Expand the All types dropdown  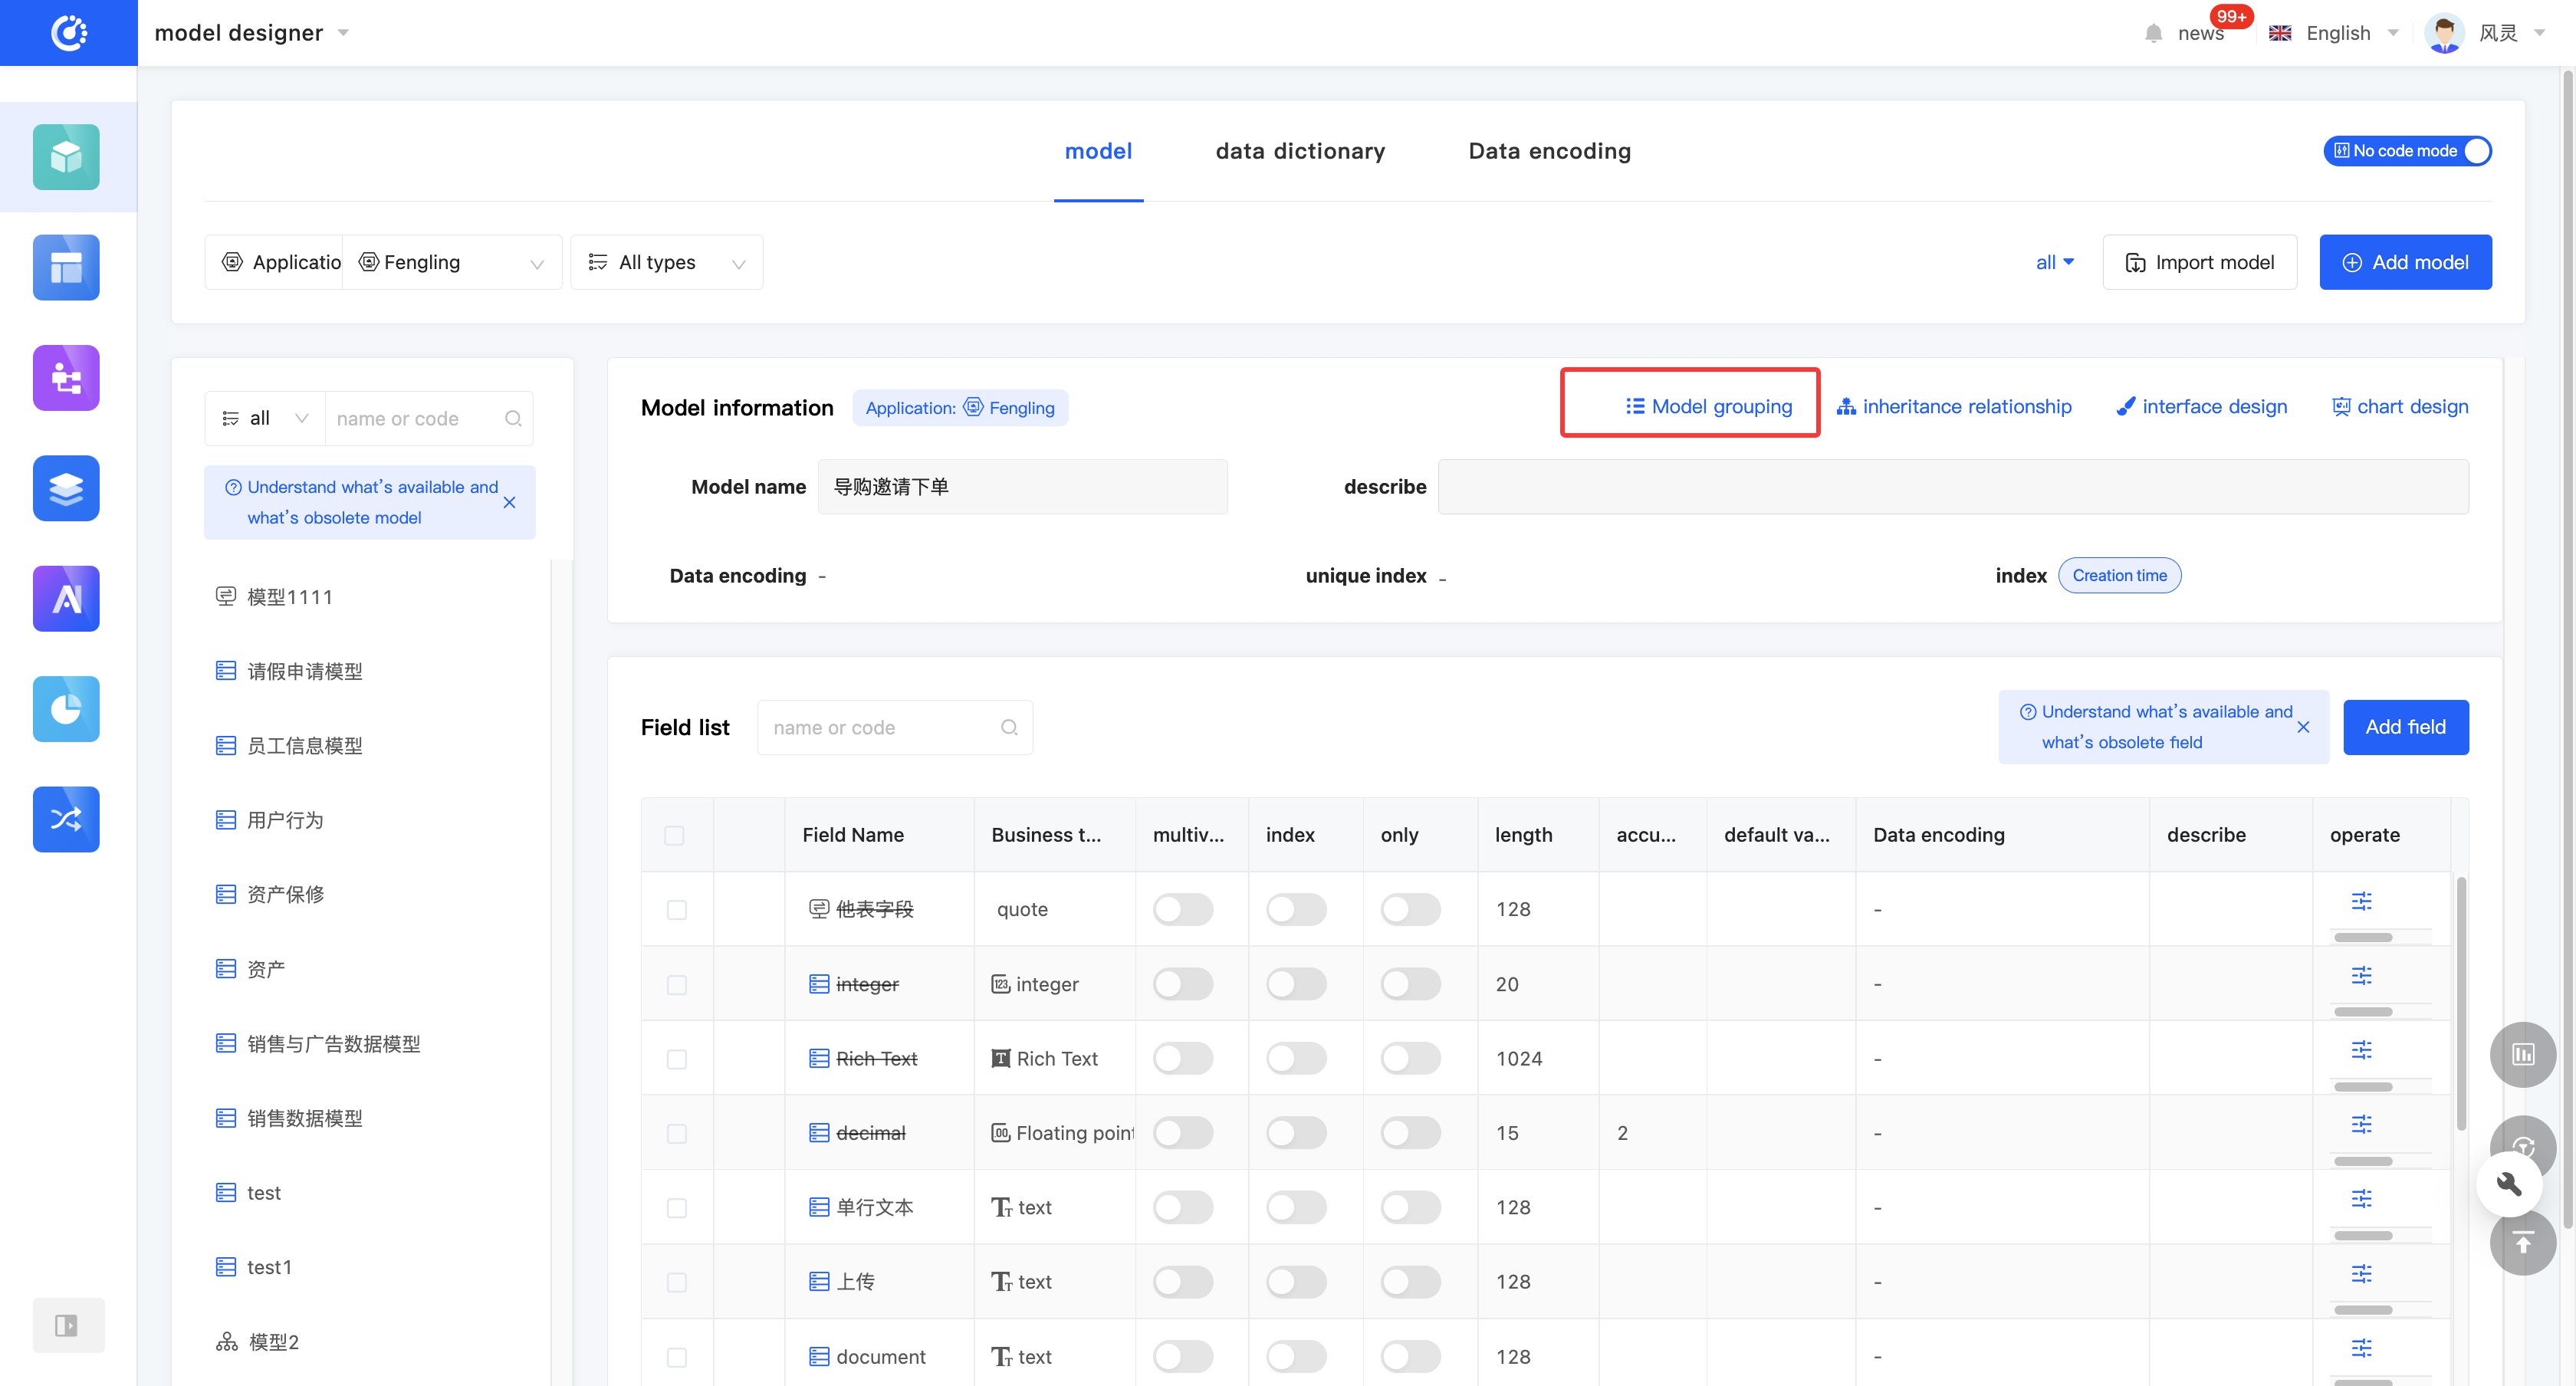(x=666, y=262)
